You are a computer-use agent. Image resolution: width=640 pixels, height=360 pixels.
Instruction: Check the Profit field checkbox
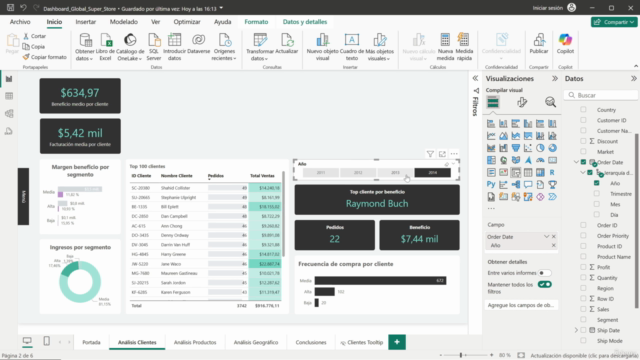583,267
